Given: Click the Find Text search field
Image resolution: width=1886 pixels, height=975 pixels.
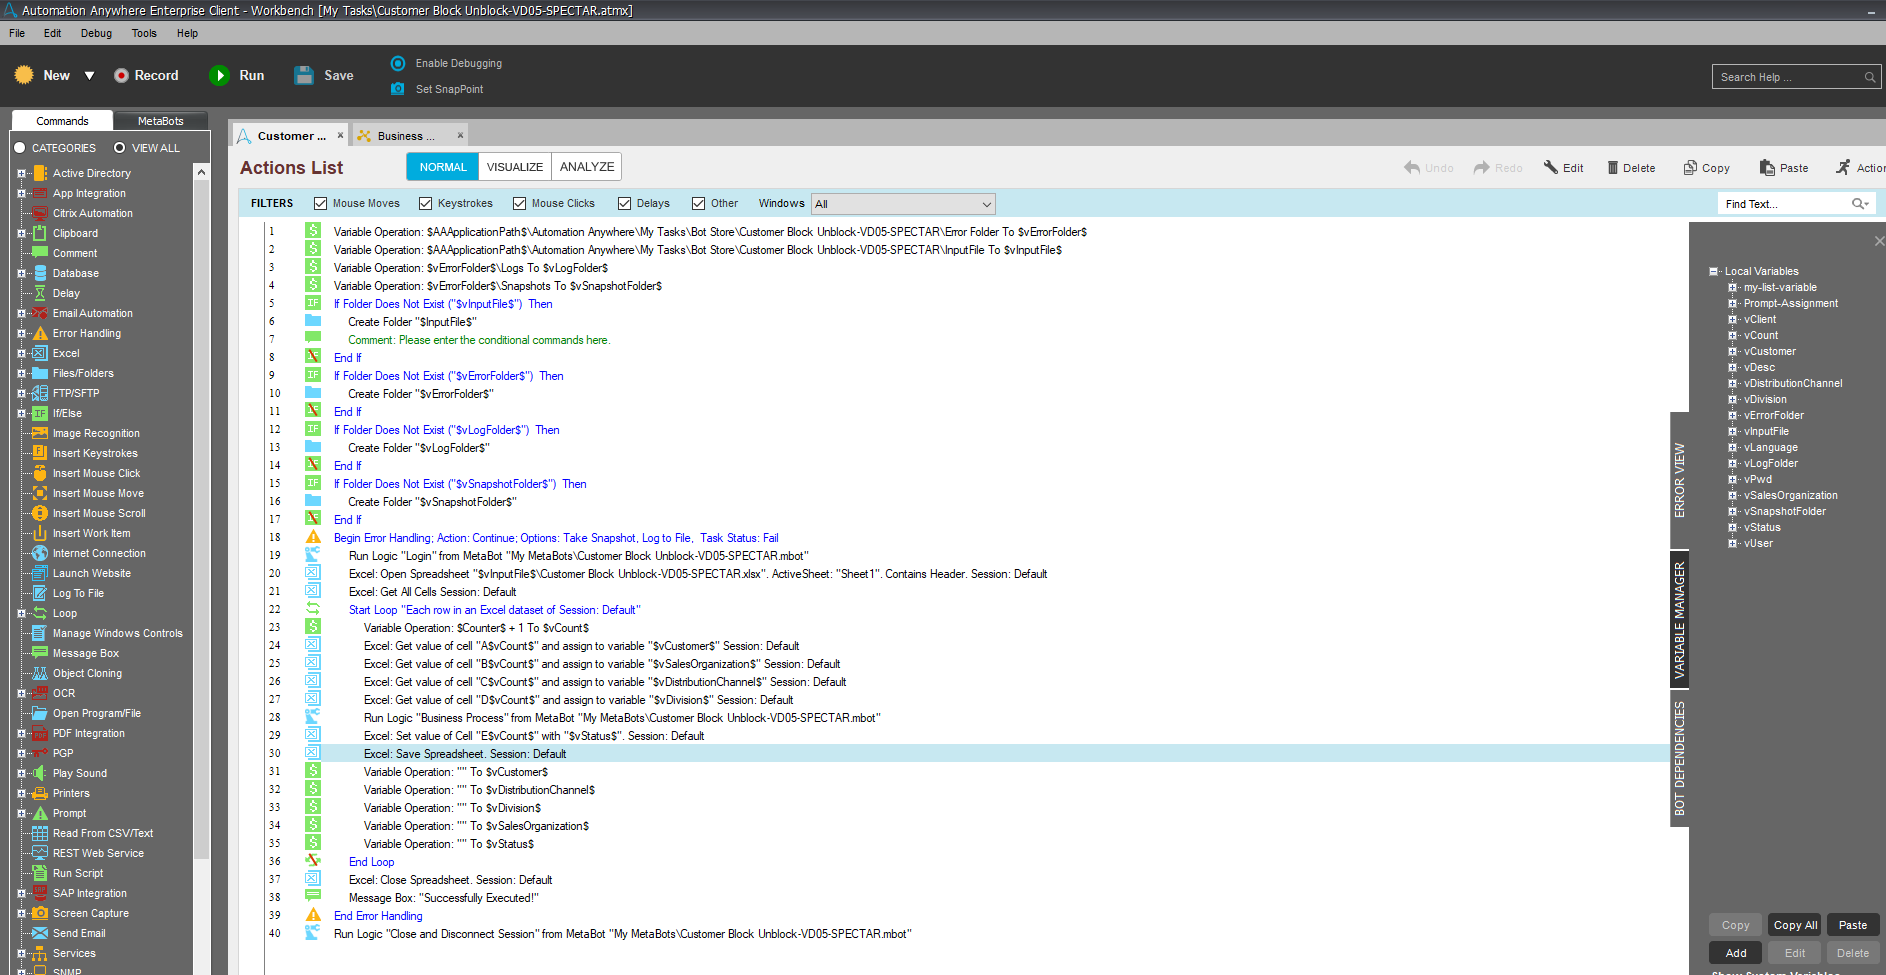Looking at the screenshot, I should point(1783,204).
